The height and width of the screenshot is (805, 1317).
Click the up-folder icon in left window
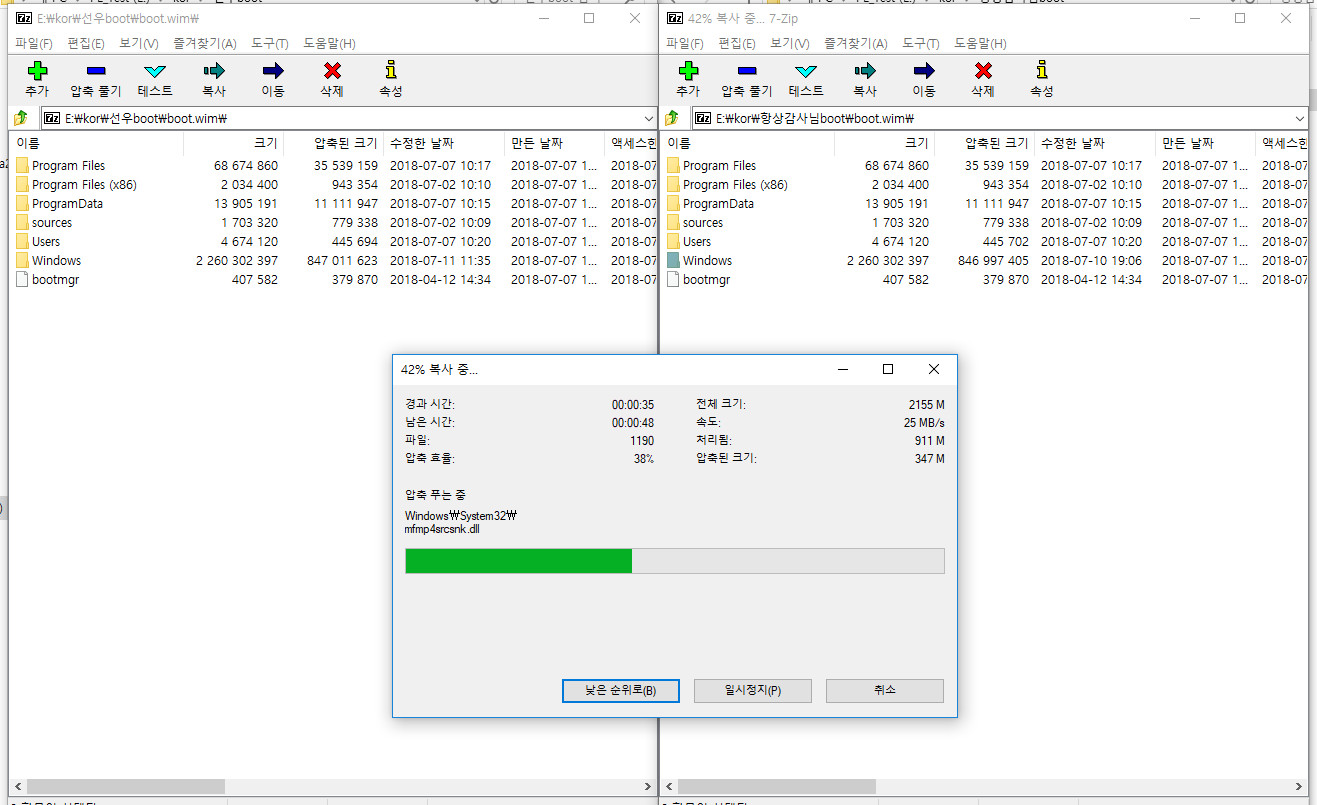coord(21,118)
